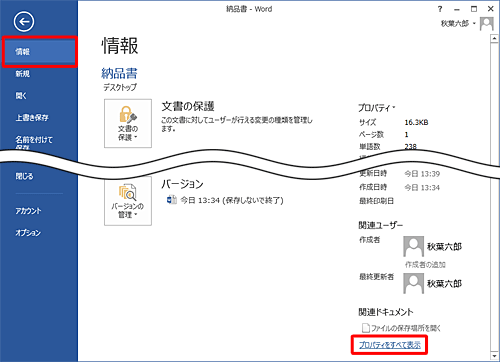Image resolution: width=500 pixels, height=362 pixels.
Task: Click the デスクトップ location text
Action: (120, 87)
